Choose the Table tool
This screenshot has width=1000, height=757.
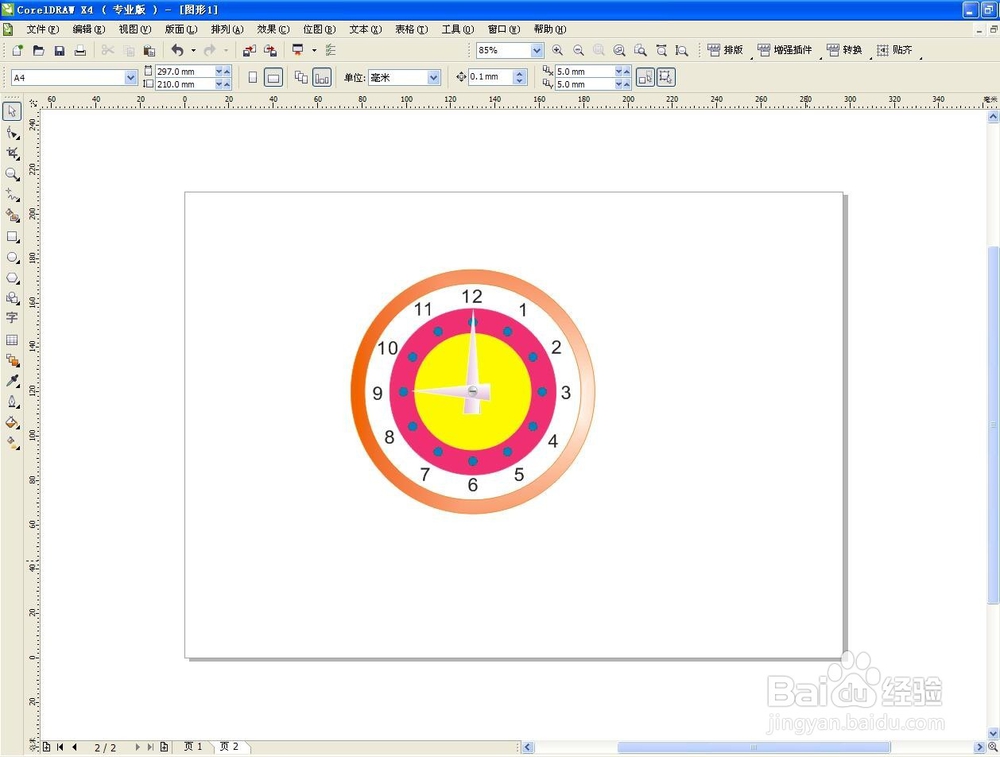pyautogui.click(x=12, y=340)
